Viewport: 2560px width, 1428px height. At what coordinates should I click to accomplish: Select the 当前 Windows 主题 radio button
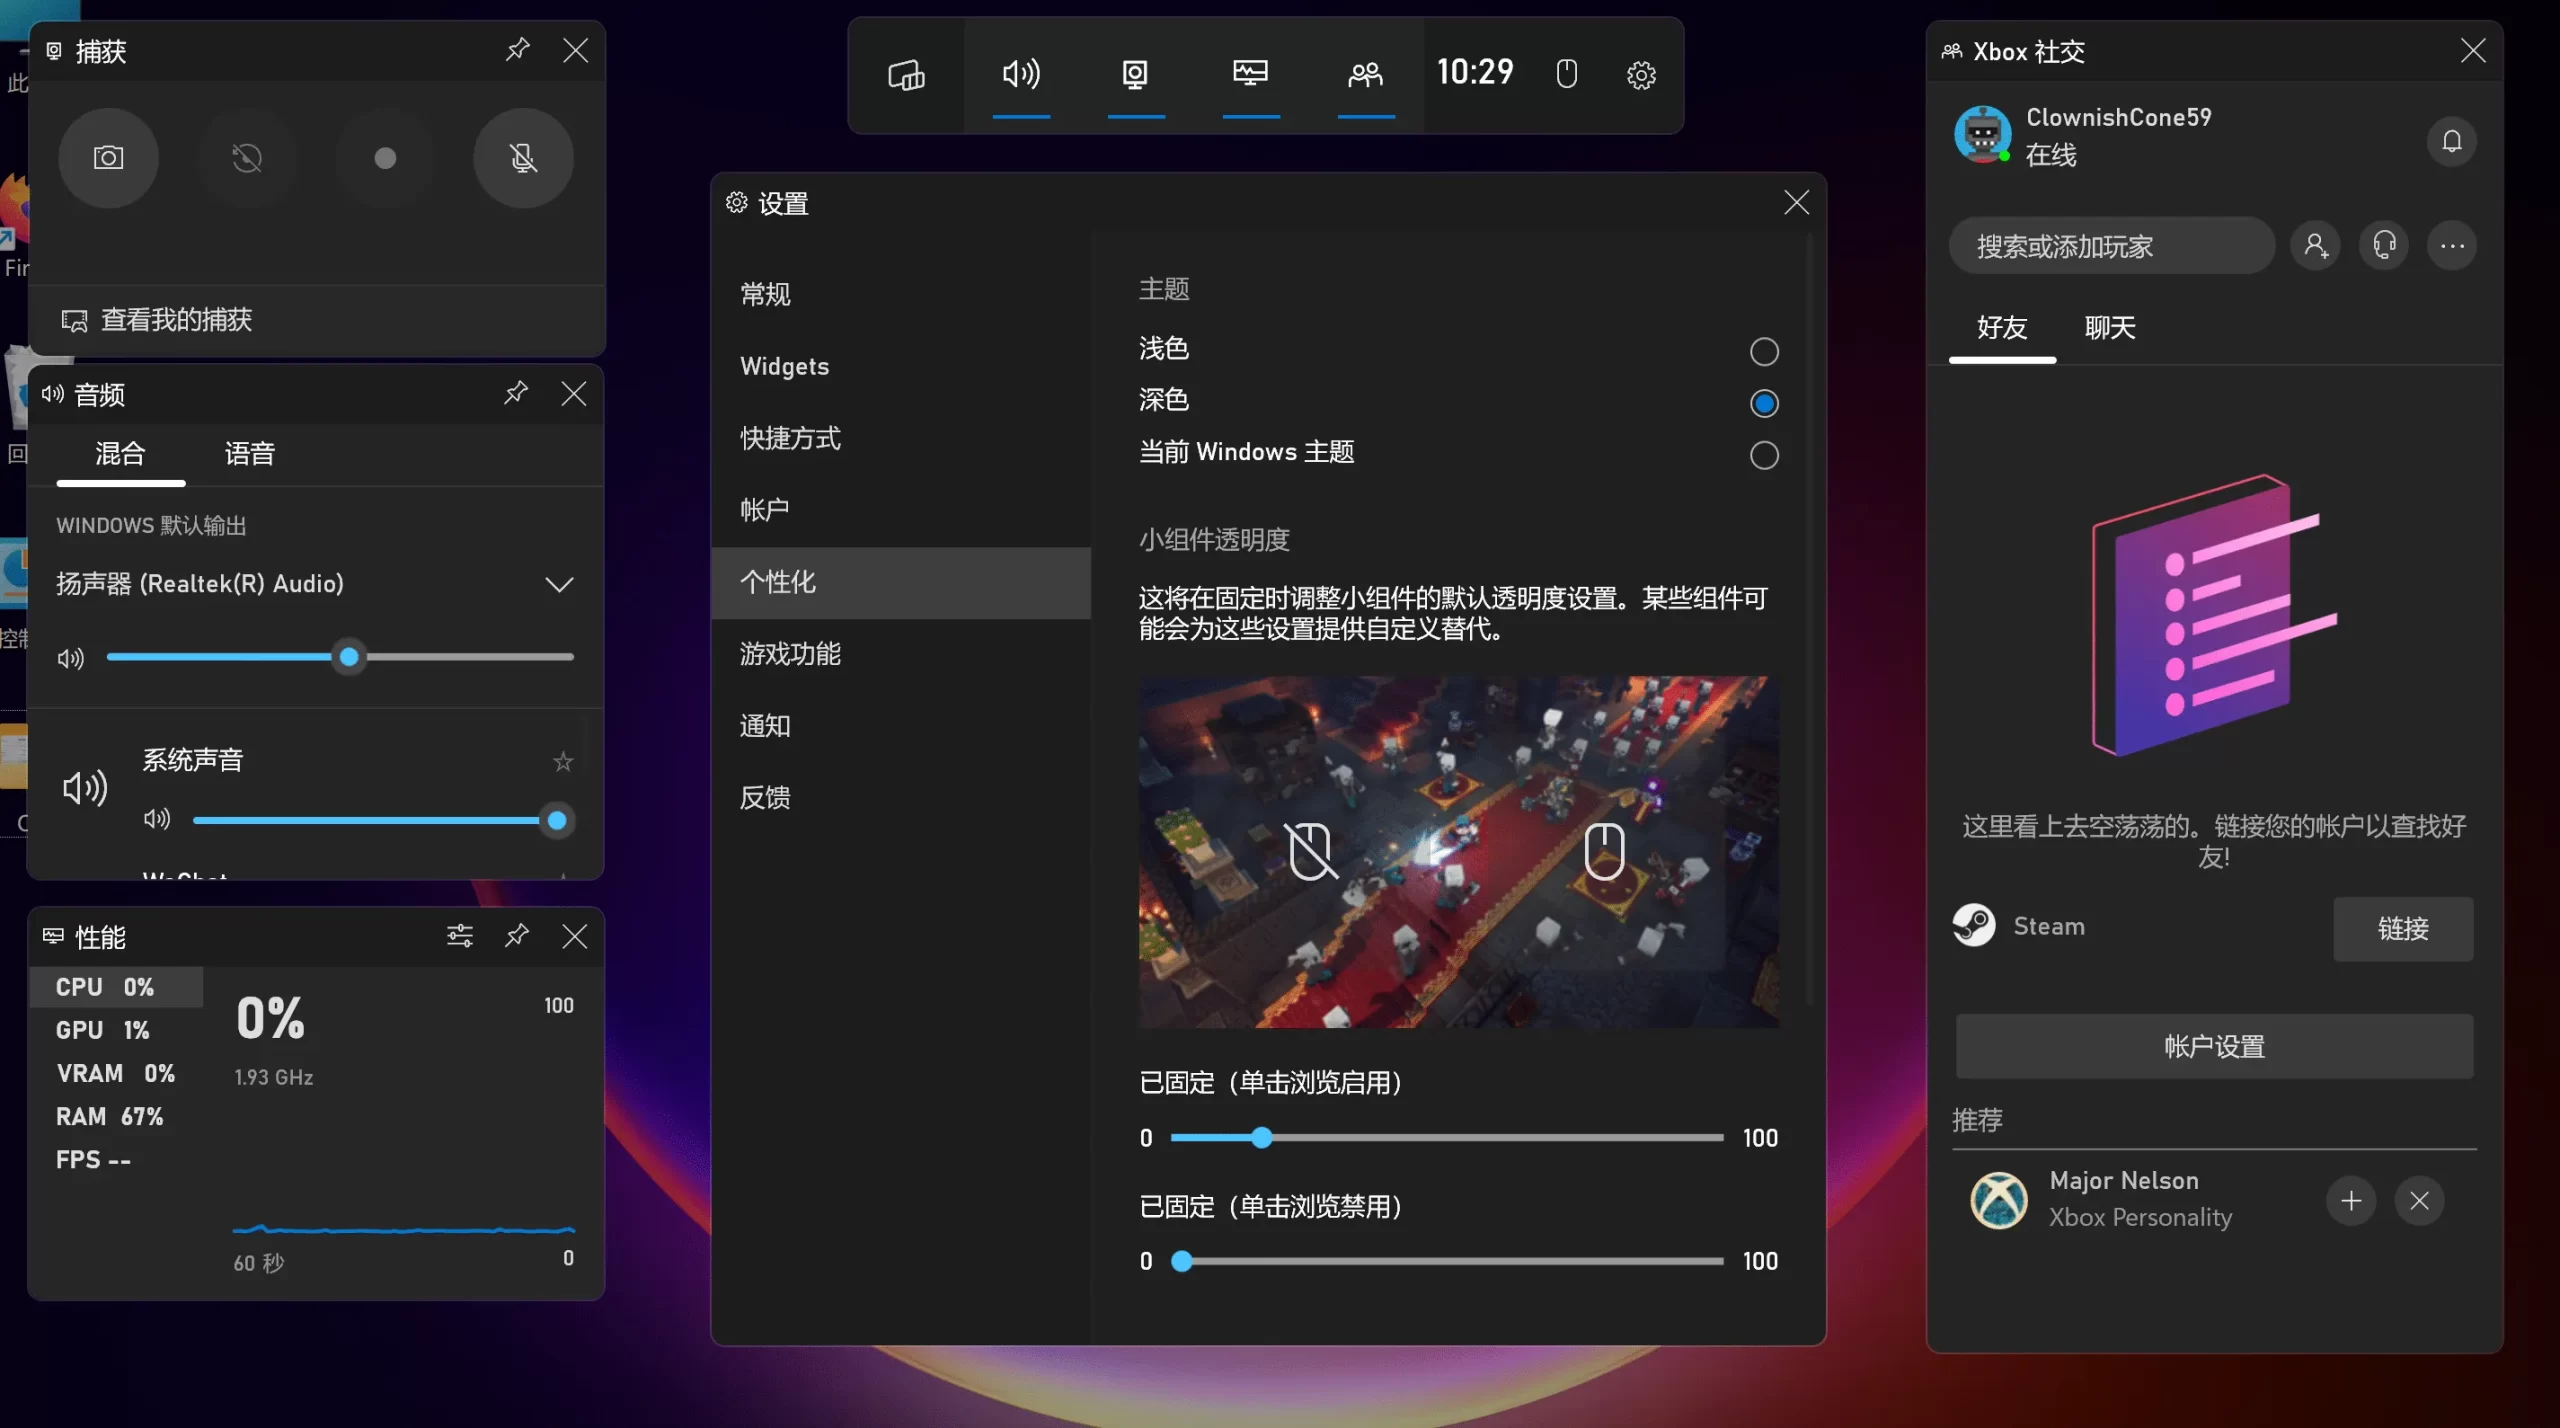click(x=1763, y=456)
